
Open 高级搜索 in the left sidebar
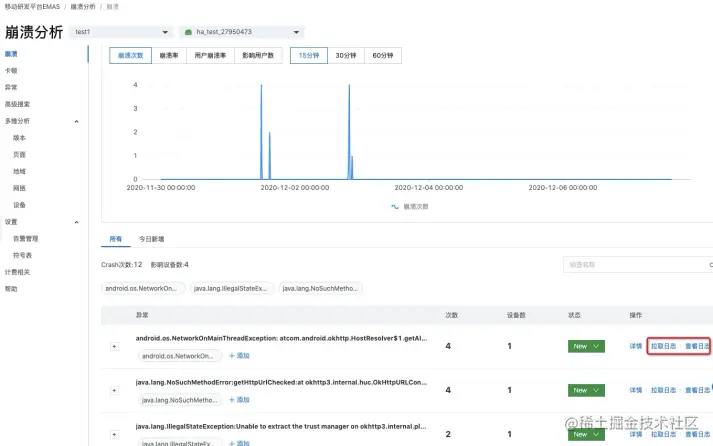coord(17,104)
